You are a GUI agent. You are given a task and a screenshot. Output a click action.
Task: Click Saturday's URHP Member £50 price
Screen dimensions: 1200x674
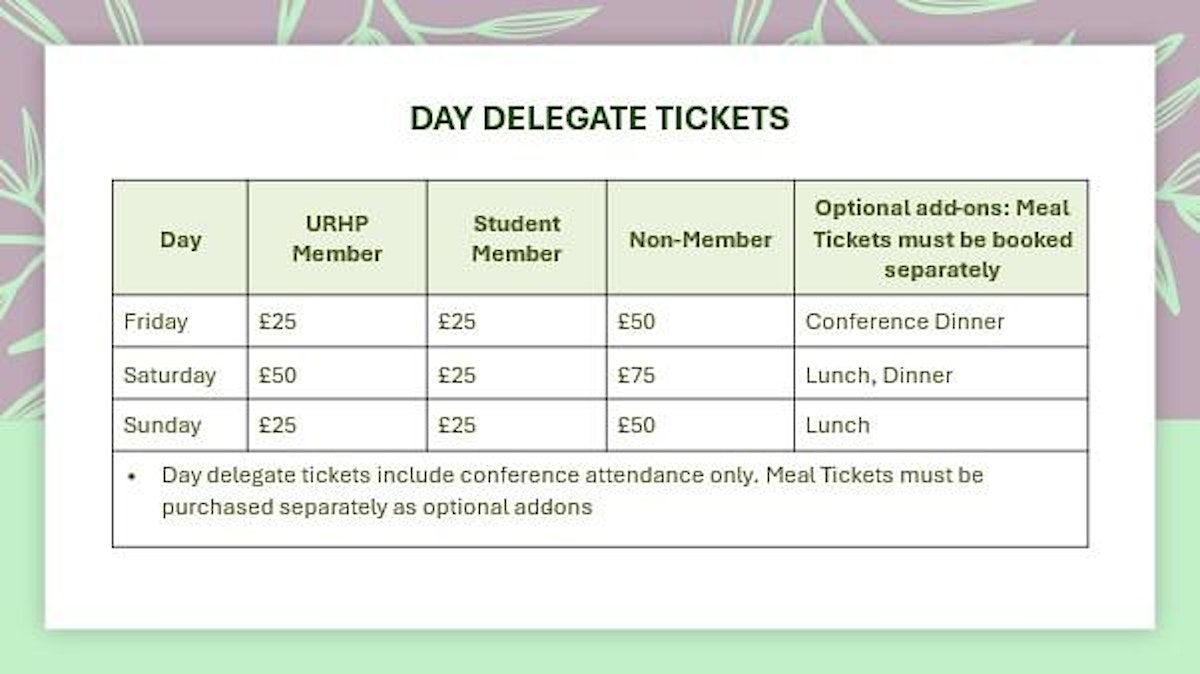tap(277, 375)
